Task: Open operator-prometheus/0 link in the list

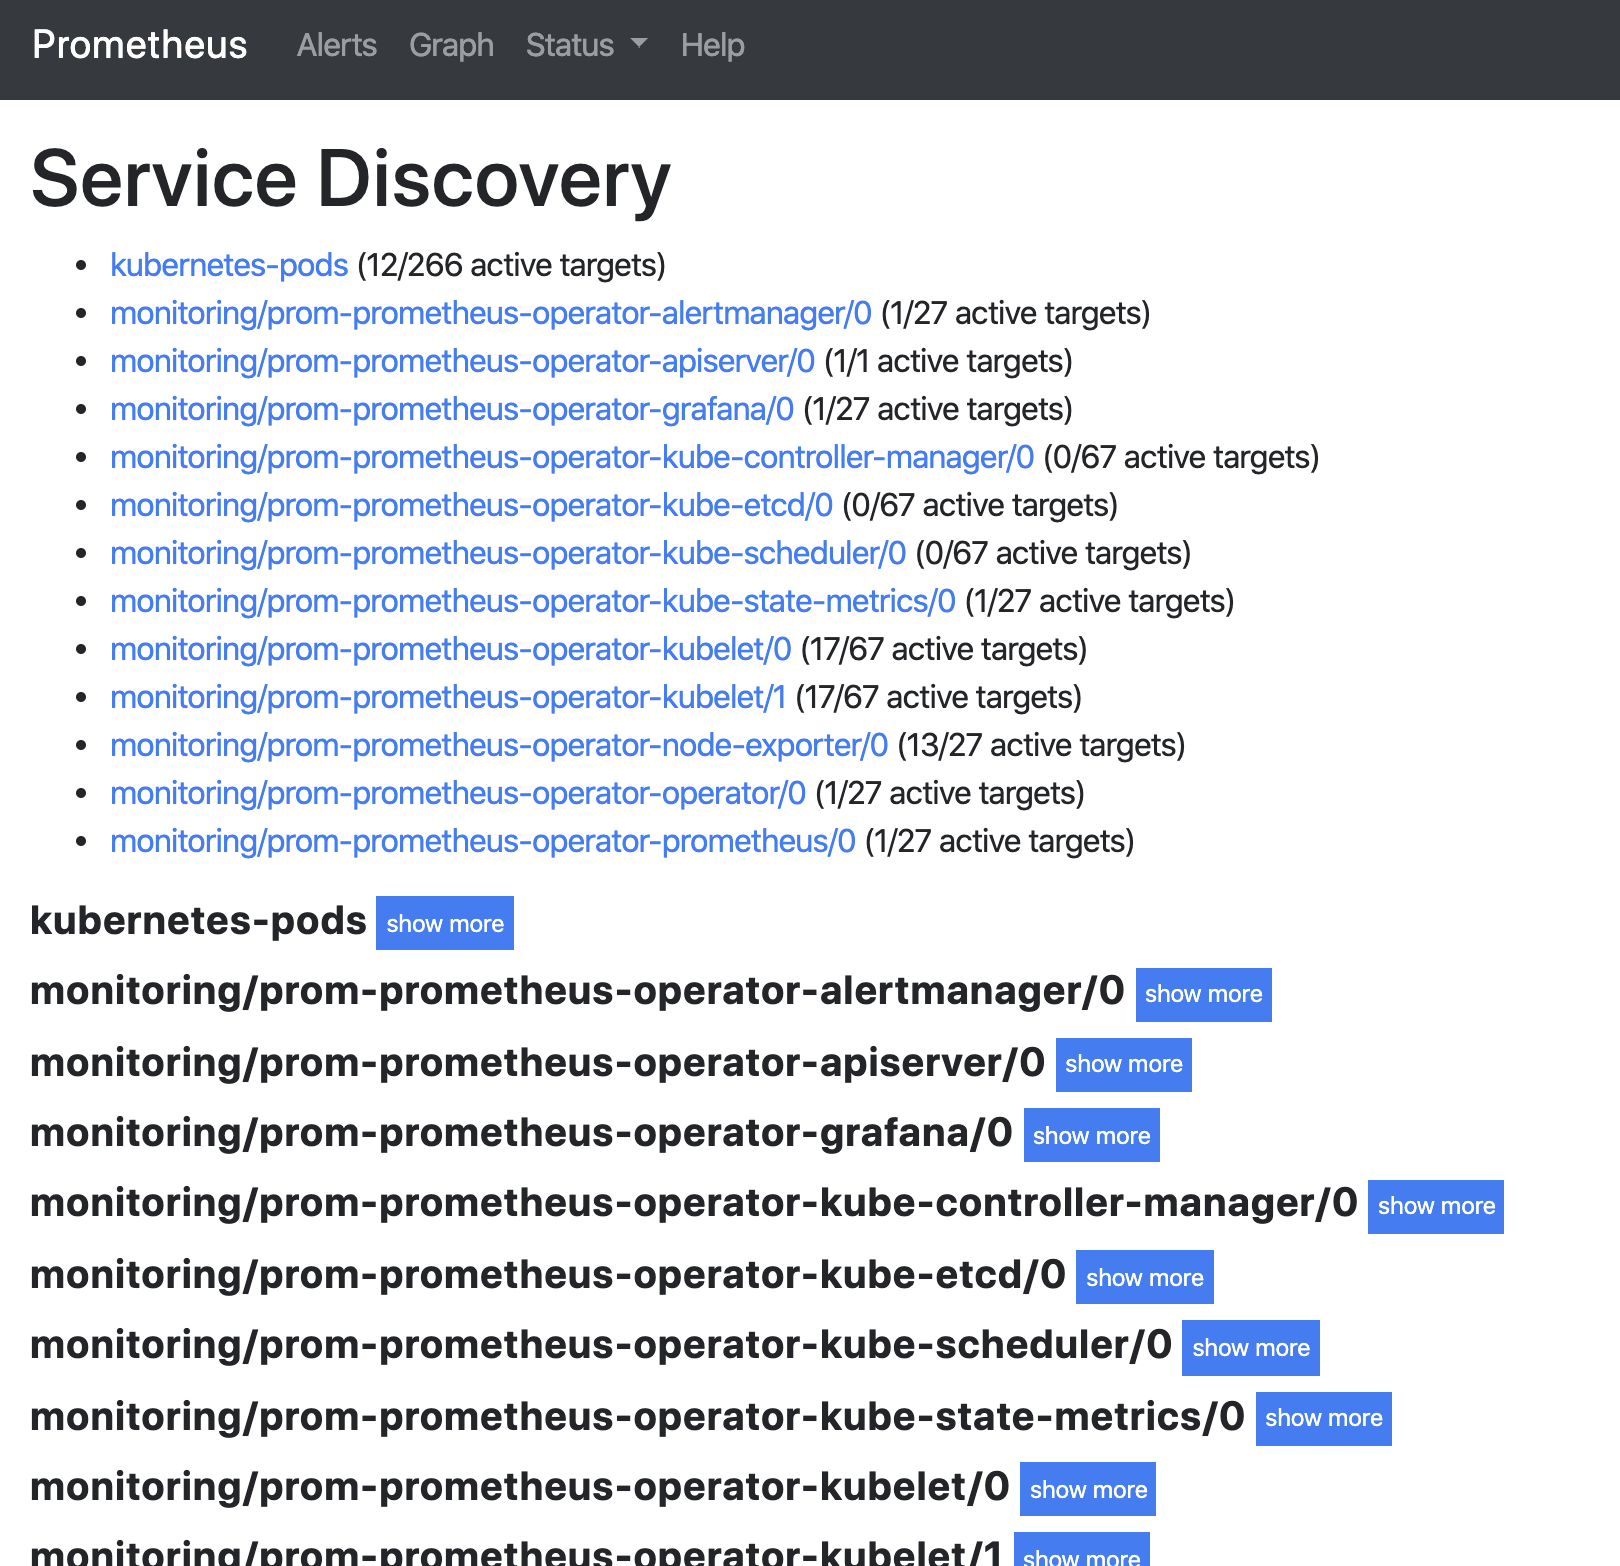Action: point(483,841)
